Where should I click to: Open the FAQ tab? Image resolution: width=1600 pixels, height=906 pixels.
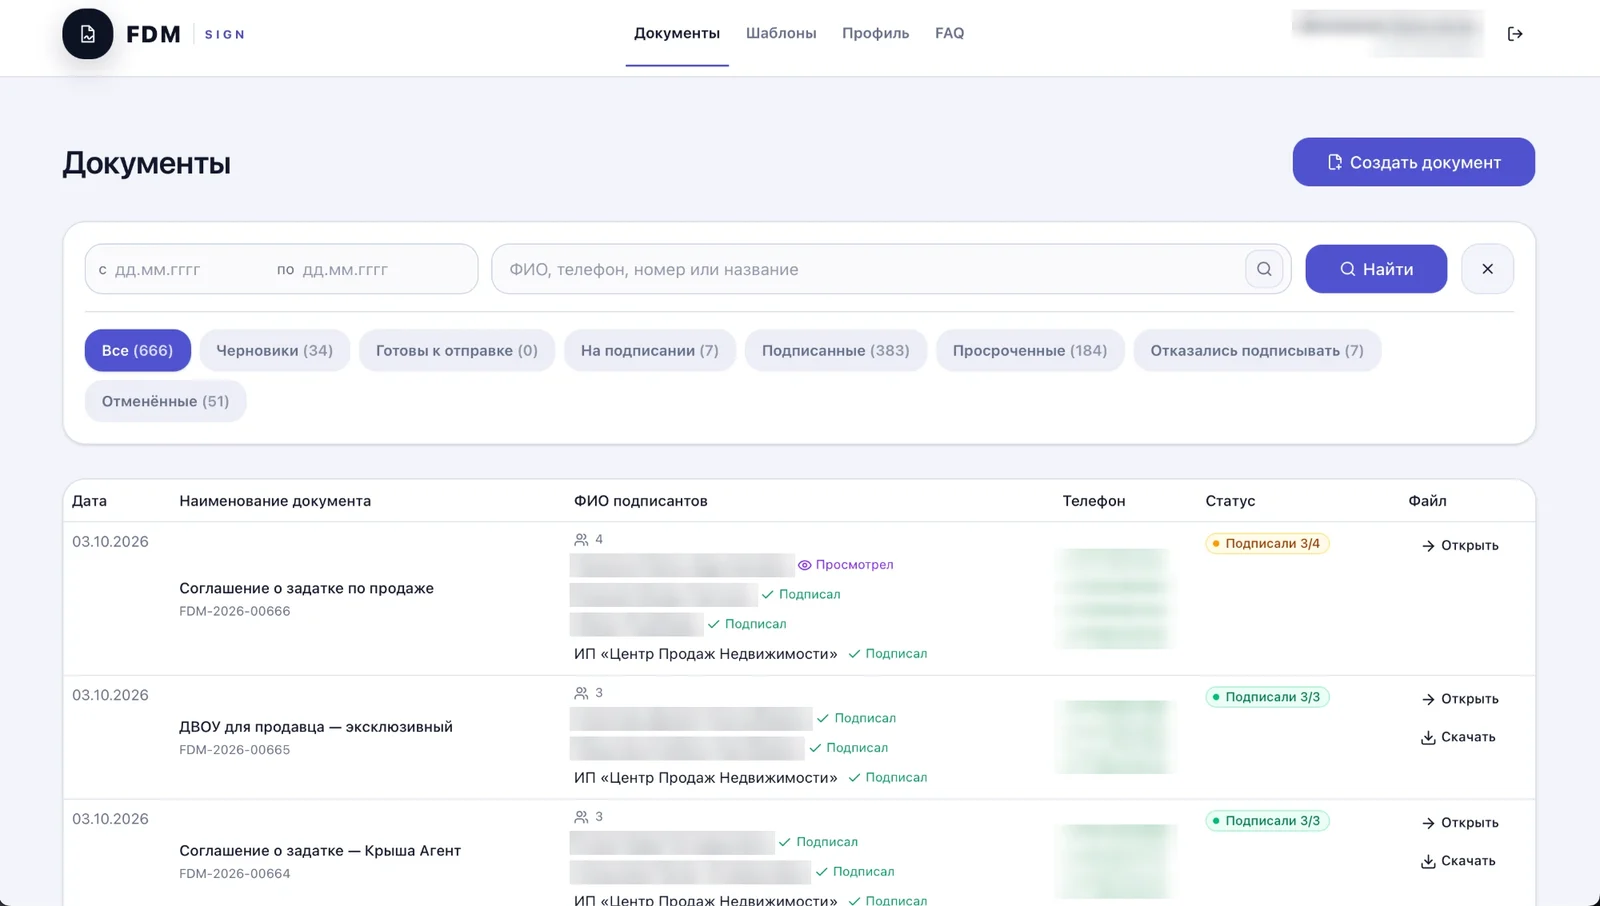[x=949, y=33]
